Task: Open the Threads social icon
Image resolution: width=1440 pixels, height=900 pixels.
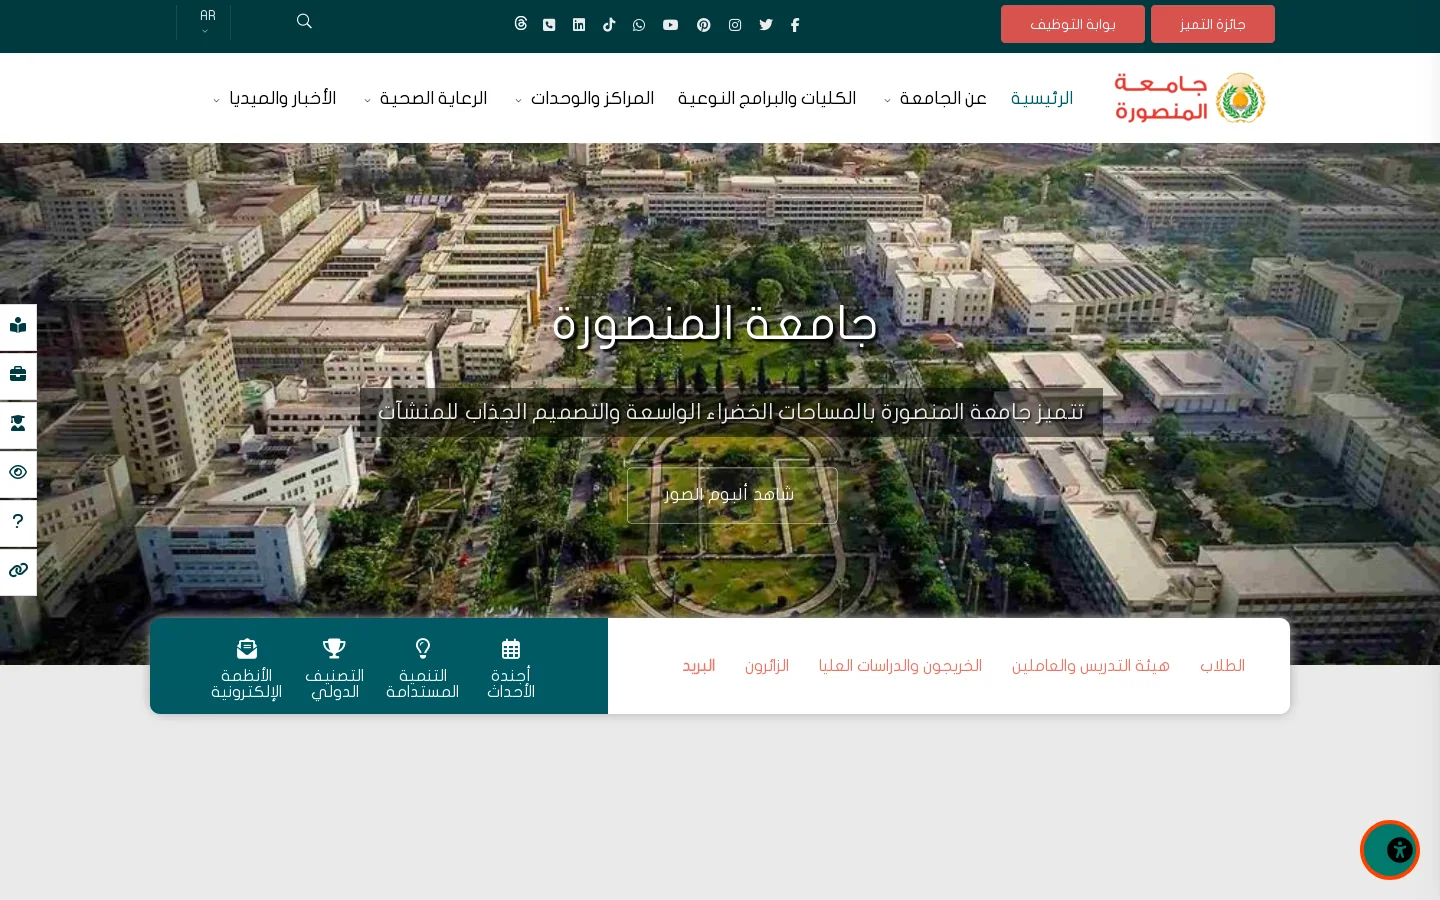Action: click(x=521, y=23)
